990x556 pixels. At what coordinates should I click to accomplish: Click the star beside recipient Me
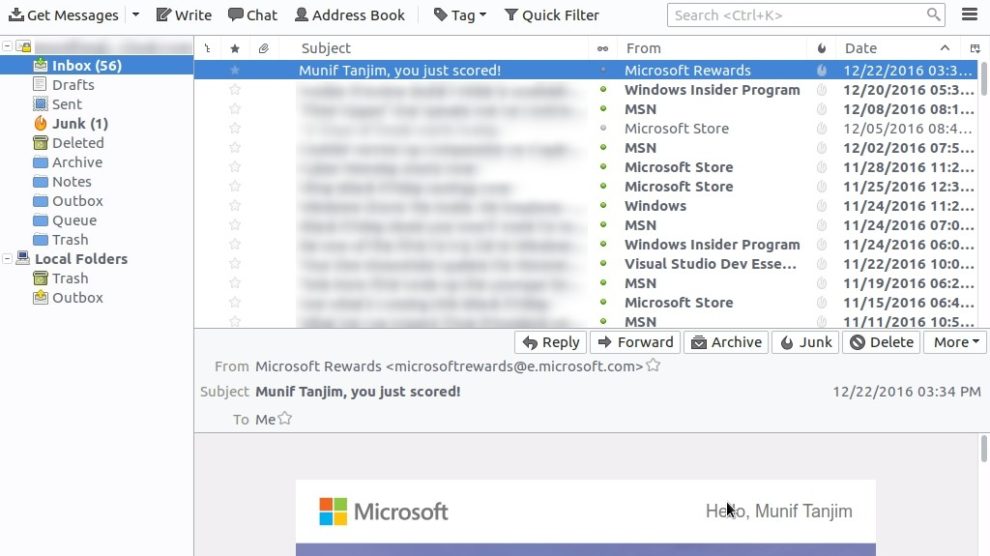pyautogui.click(x=285, y=418)
